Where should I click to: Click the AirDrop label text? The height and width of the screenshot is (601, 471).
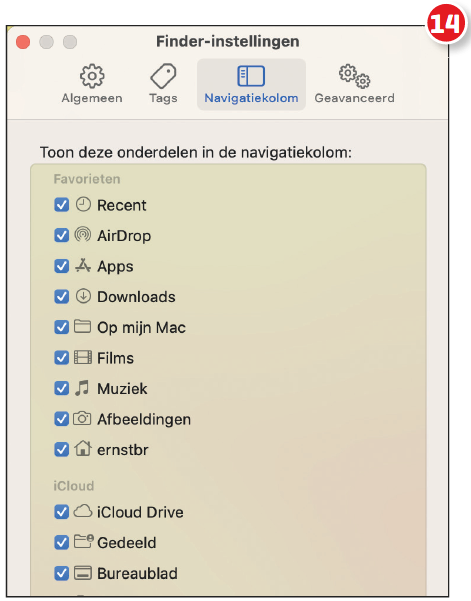pyautogui.click(x=124, y=236)
